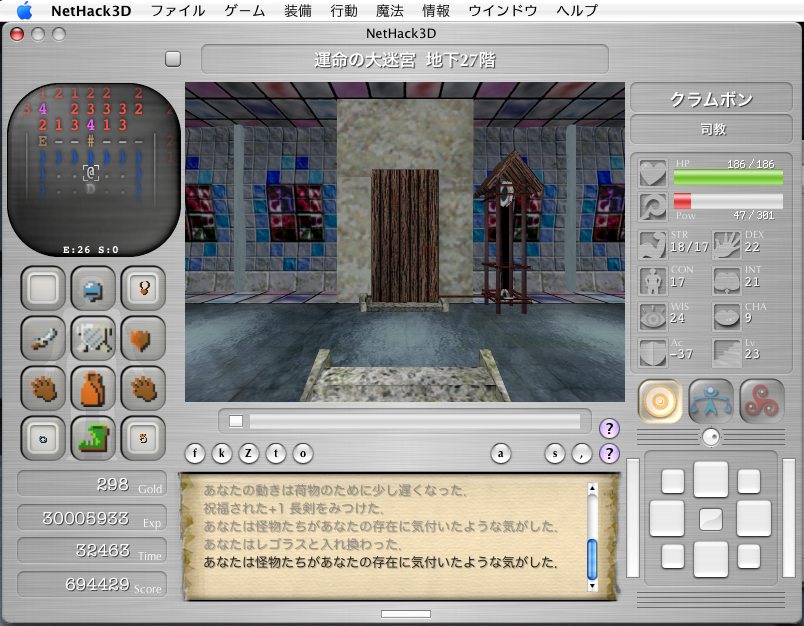Select the left brown glove slot
Image resolution: width=804 pixels, height=626 pixels.
click(x=43, y=388)
